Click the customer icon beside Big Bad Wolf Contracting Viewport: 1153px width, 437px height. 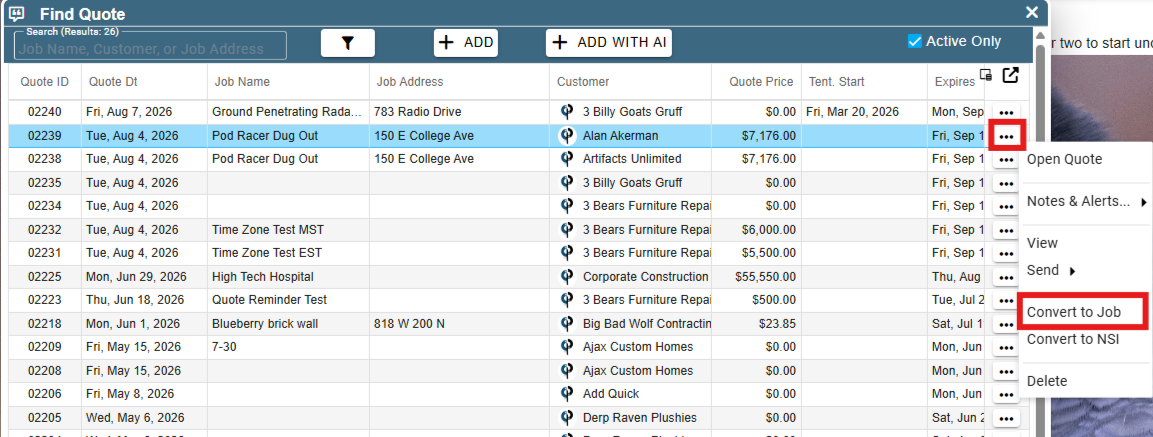click(567, 324)
